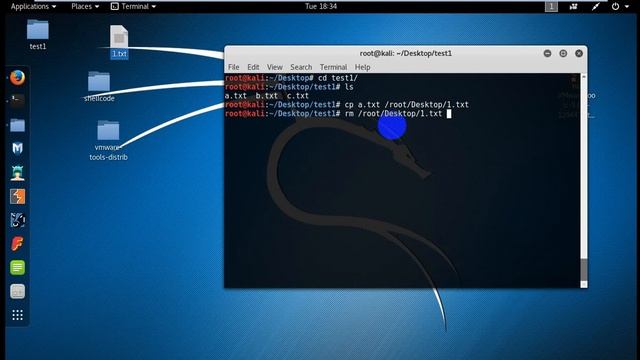The width and height of the screenshot is (640, 360).
Task: Show all applications grid
Action: [17, 315]
